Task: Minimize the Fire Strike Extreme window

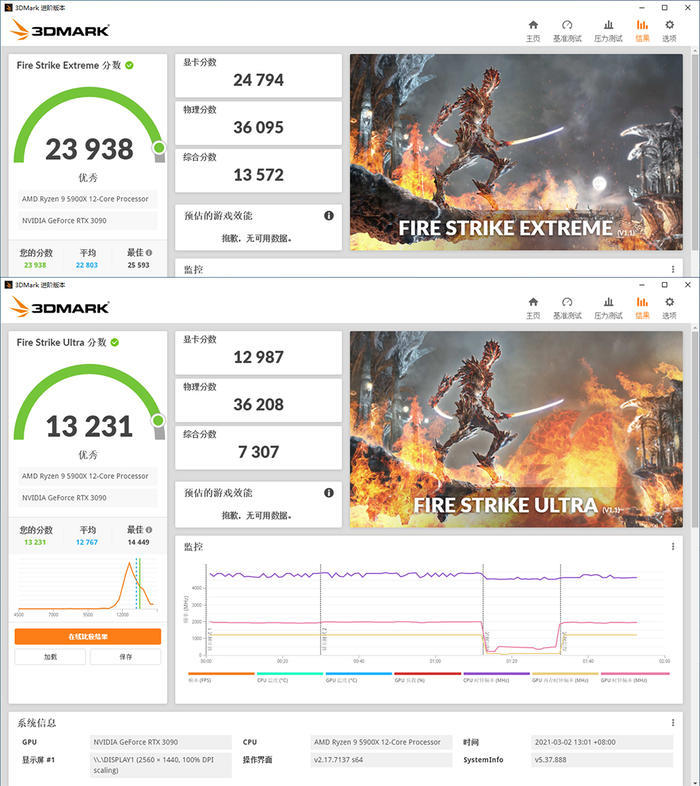Action: click(x=642, y=8)
